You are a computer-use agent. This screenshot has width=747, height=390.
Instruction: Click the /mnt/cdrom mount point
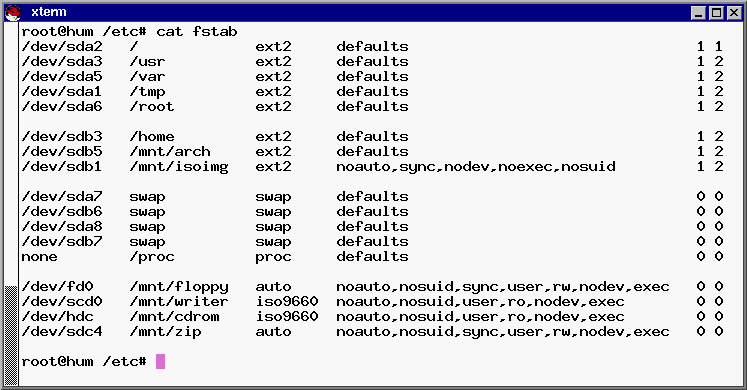[x=174, y=317]
